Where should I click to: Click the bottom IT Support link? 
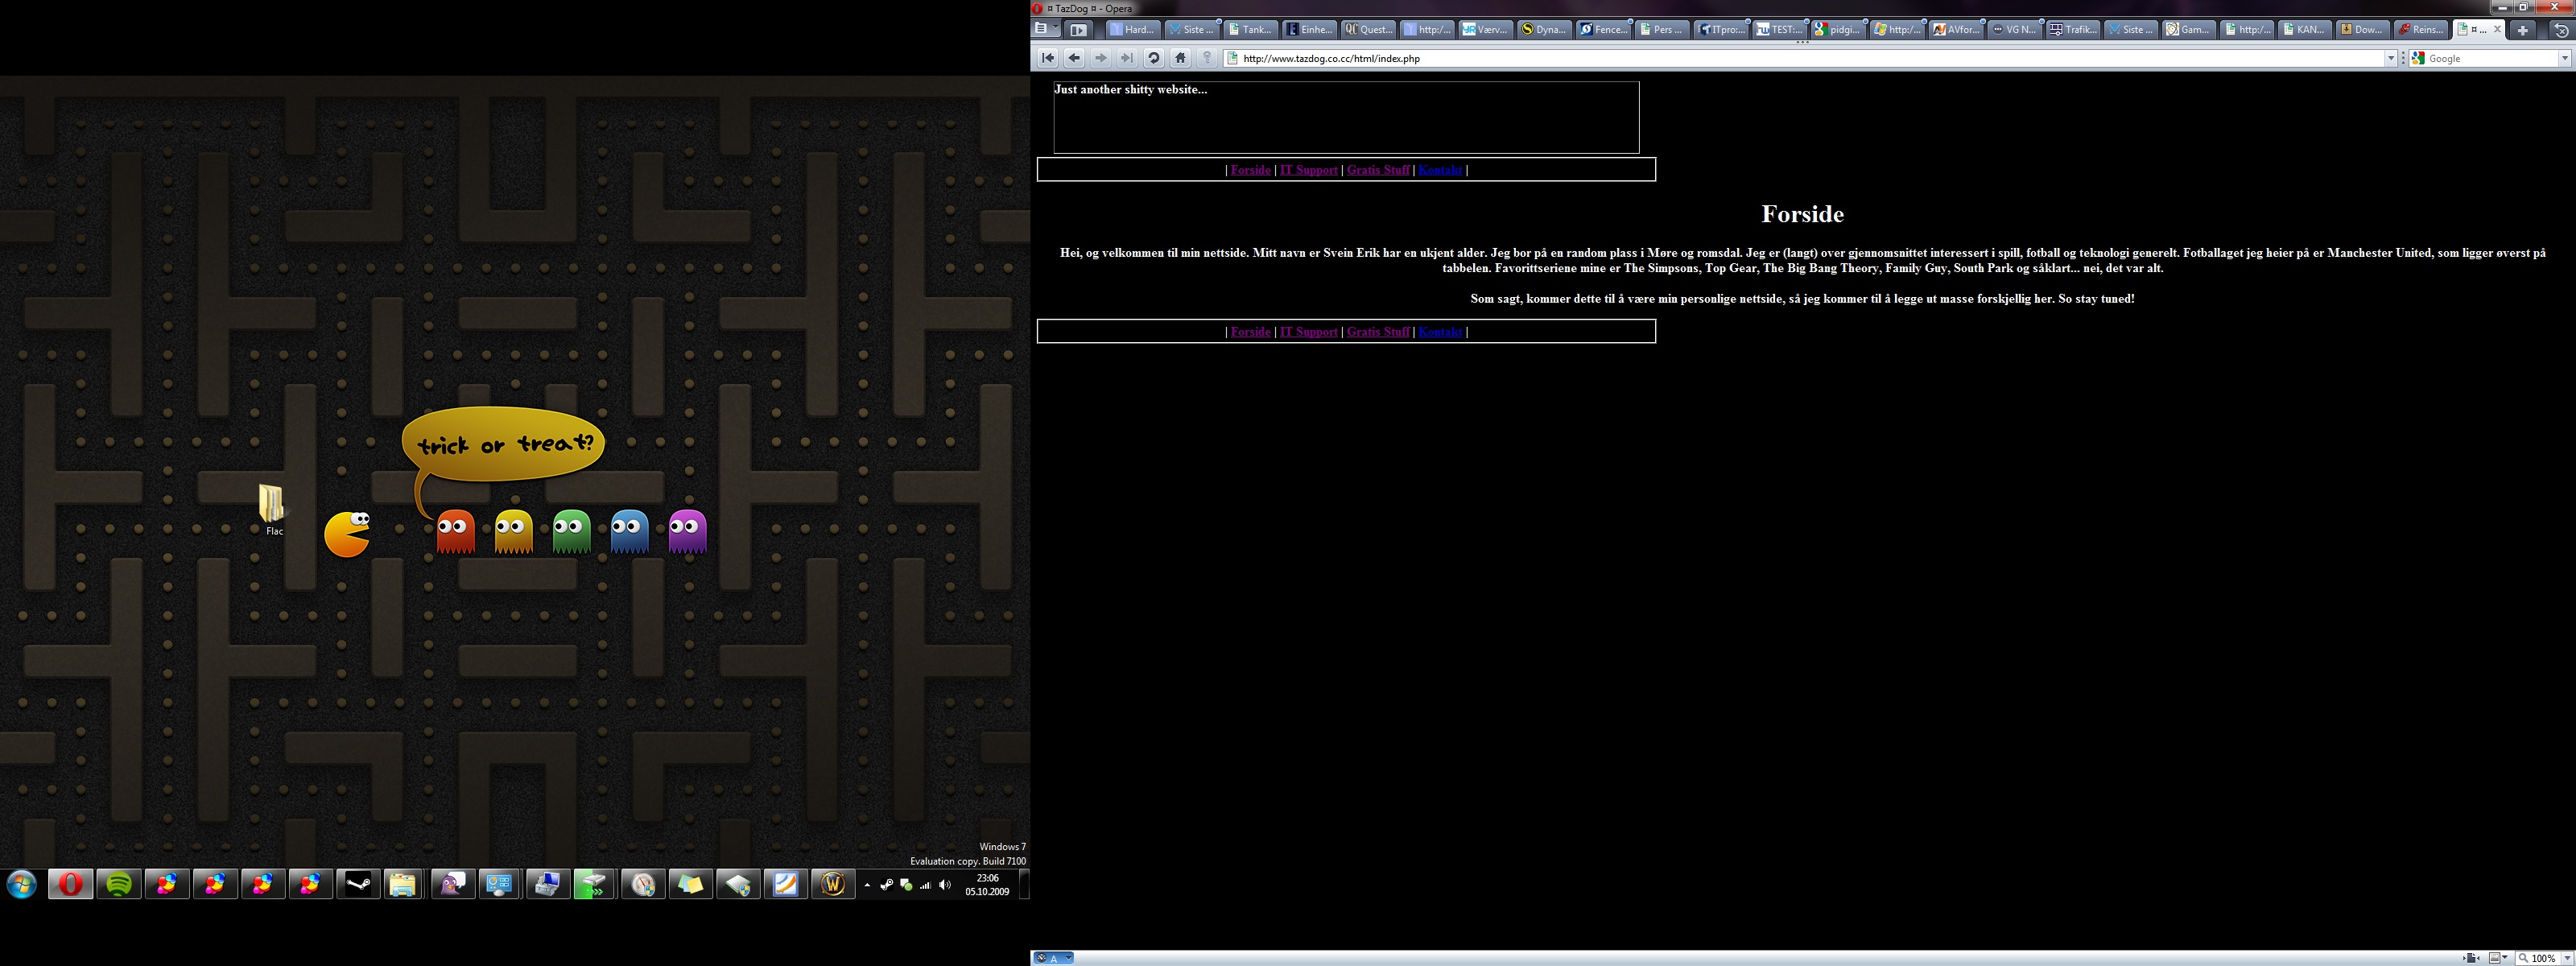1308,332
